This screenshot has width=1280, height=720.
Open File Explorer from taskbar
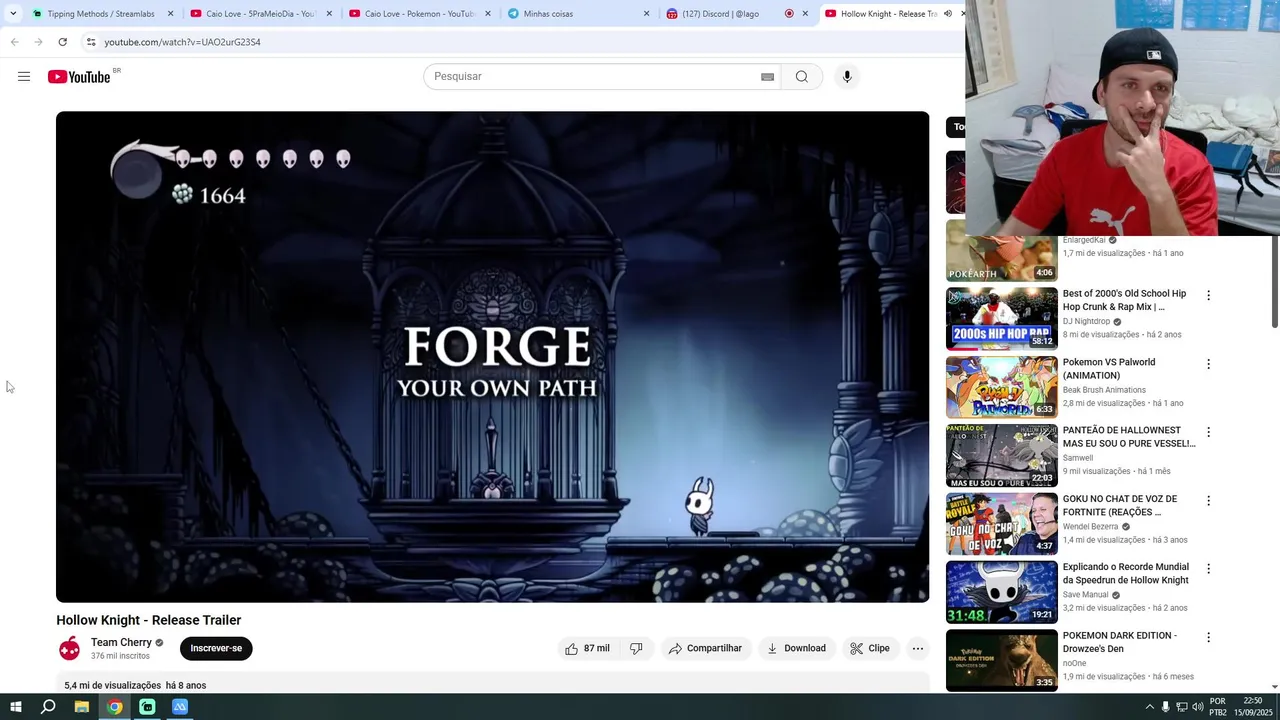click(81, 707)
